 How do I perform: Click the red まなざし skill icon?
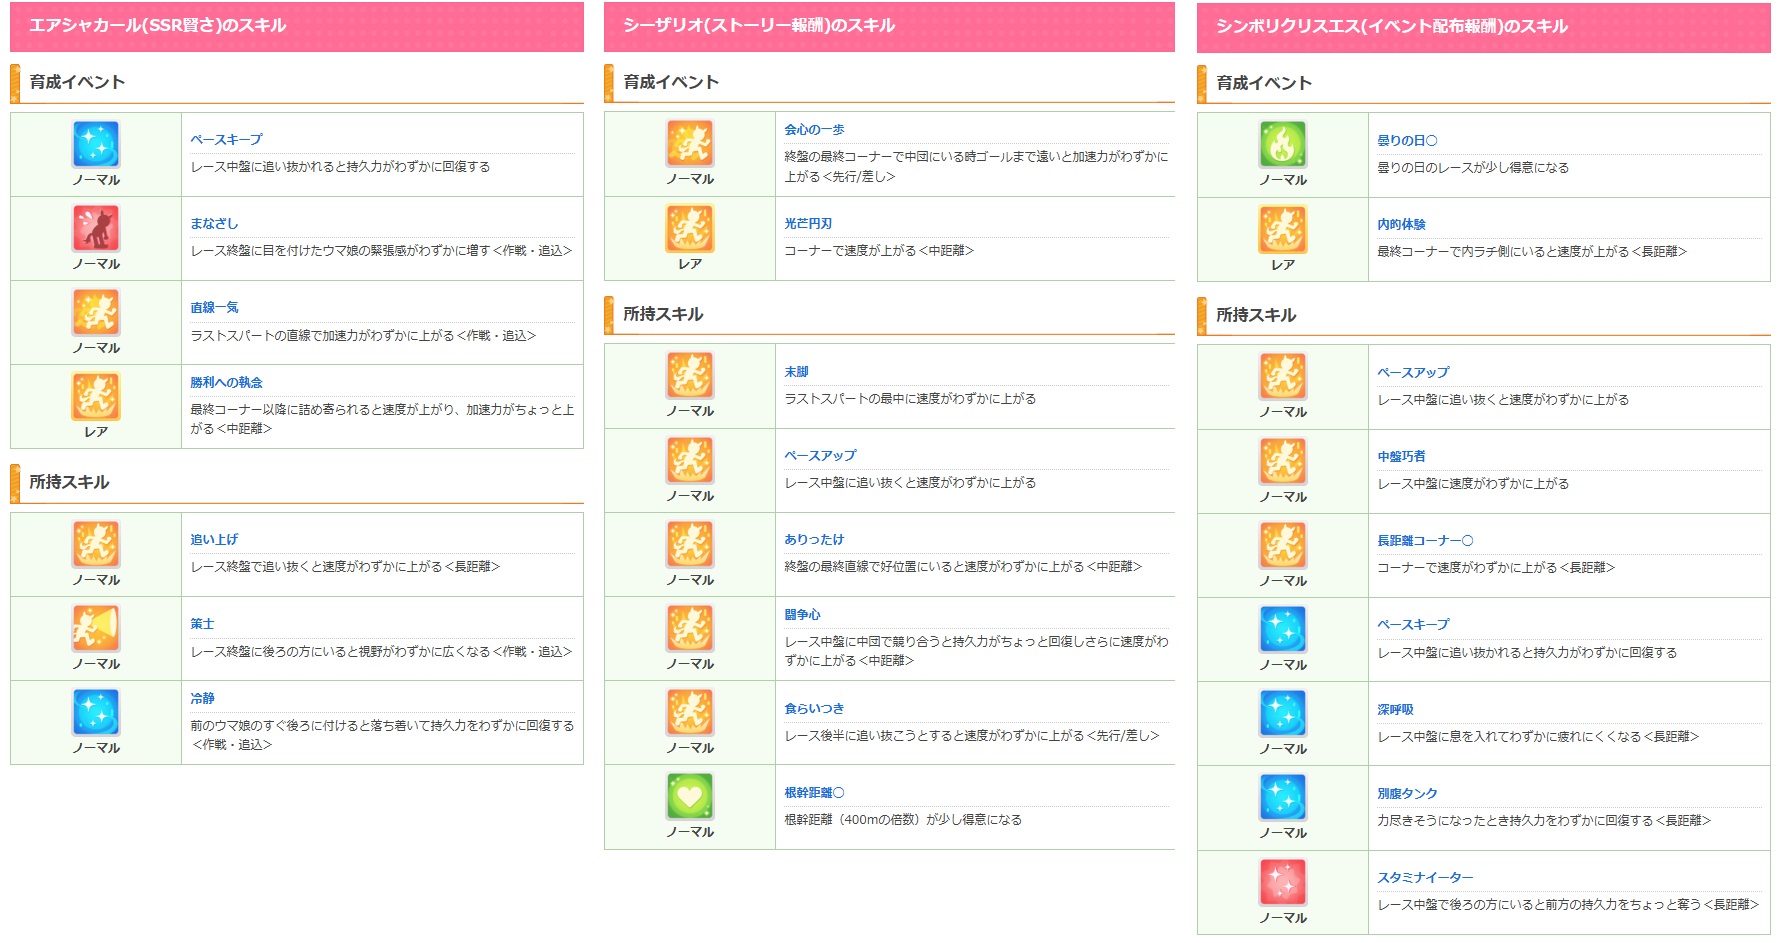[96, 228]
